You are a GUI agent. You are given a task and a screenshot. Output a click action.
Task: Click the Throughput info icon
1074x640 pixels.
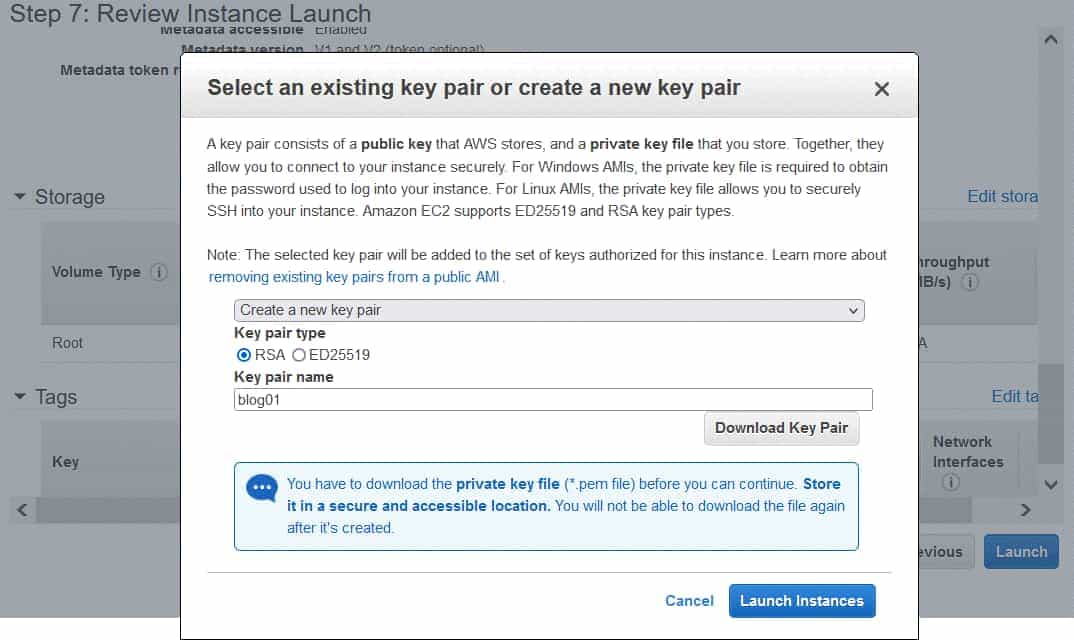[969, 282]
